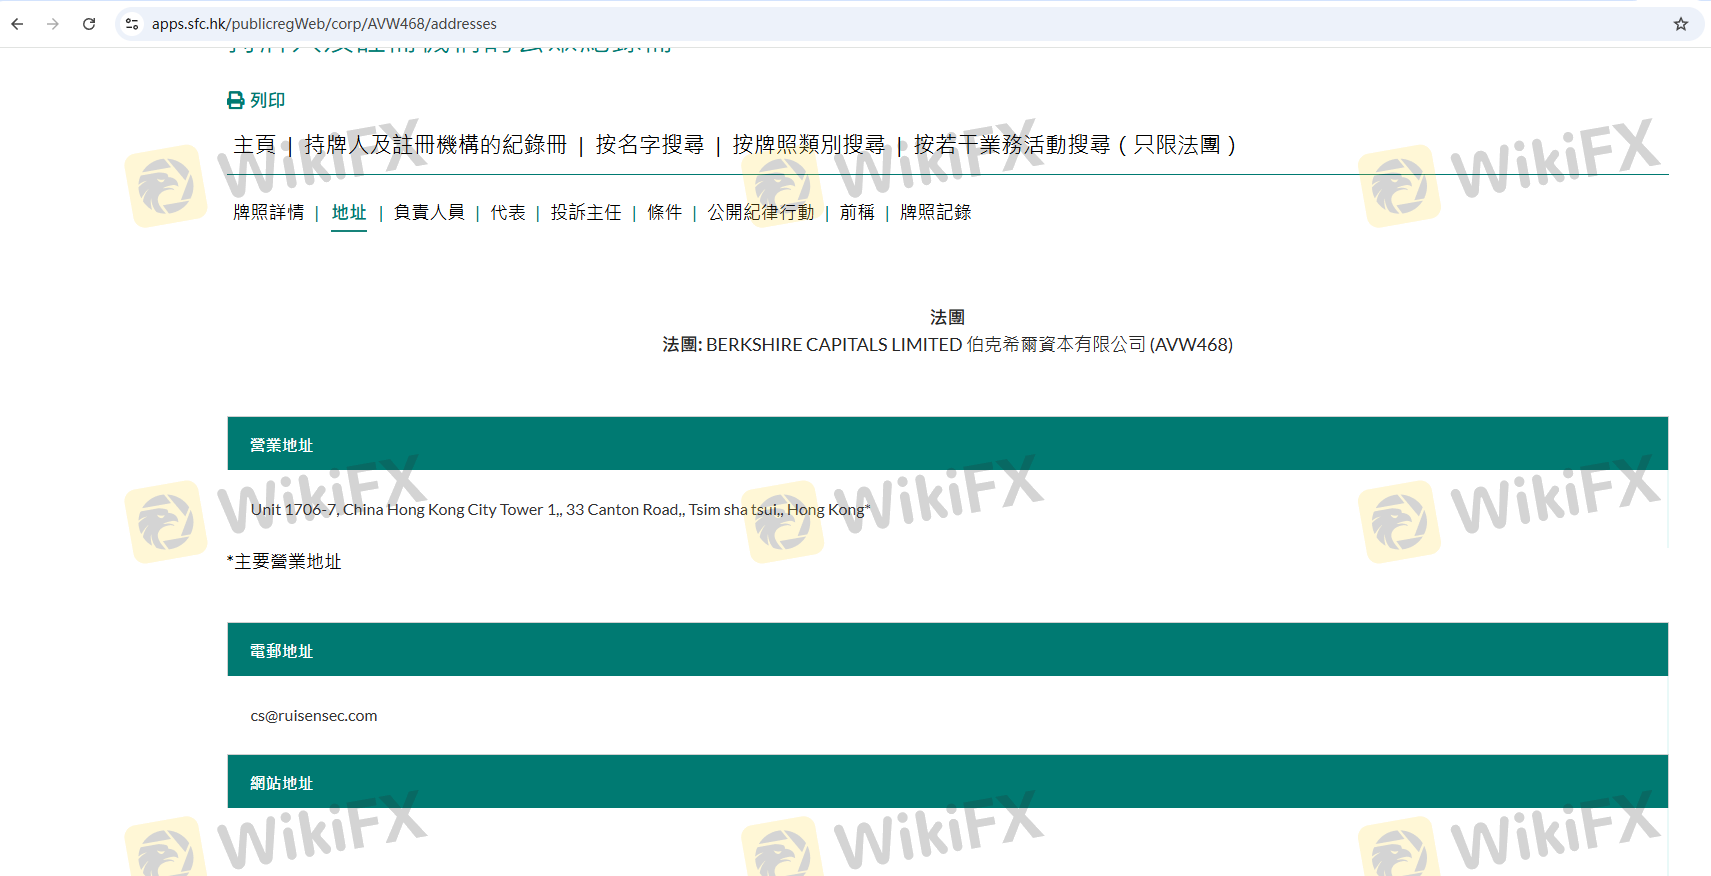1711x876 pixels.
Task: View site information icon in address bar
Action: 132,24
